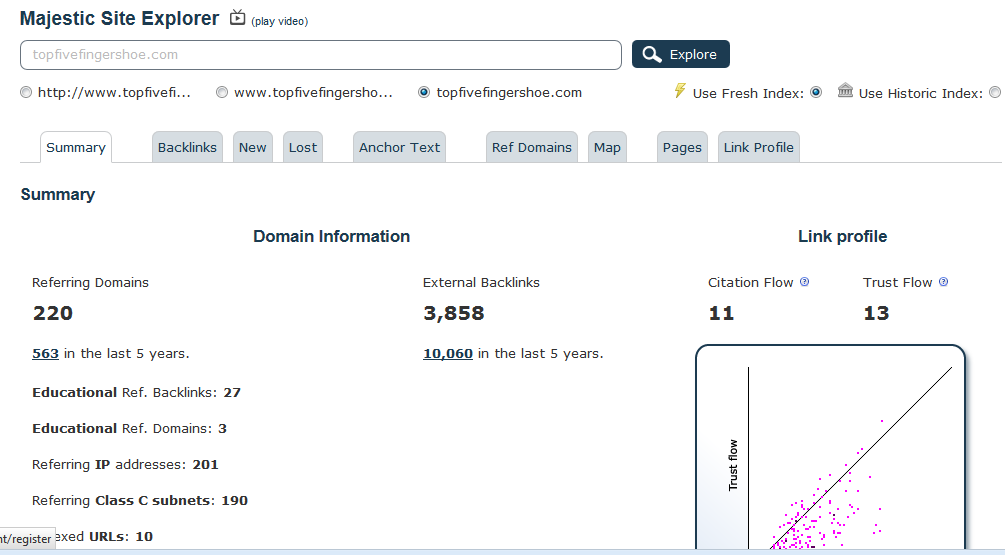
Task: Switch to the Summary tab
Action: pyautogui.click(x=76, y=147)
